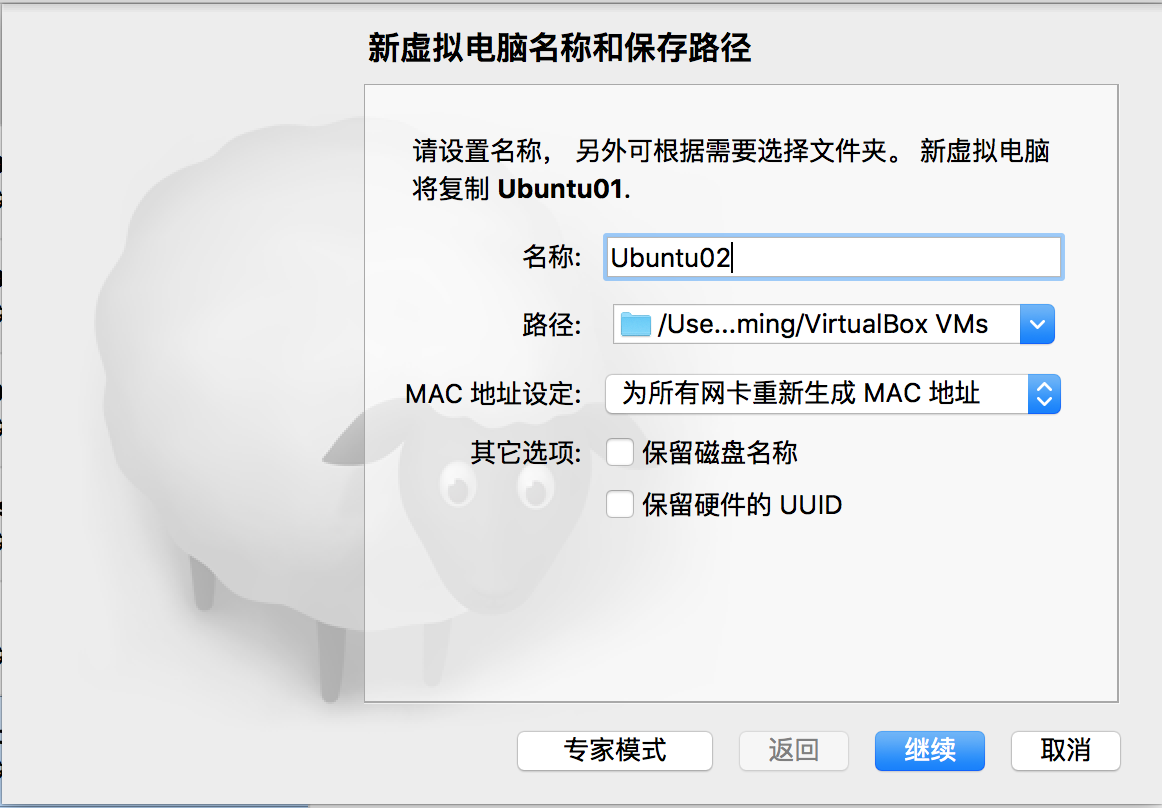This screenshot has width=1162, height=808.
Task: Click the greyed-out 返回 button
Action: tap(794, 750)
